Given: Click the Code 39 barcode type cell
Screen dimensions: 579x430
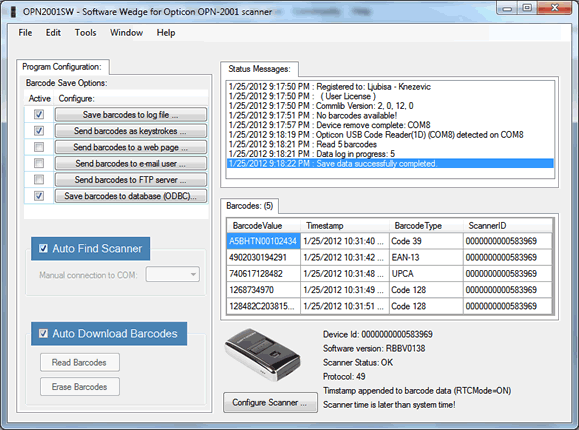Looking at the screenshot, I should click(426, 241).
